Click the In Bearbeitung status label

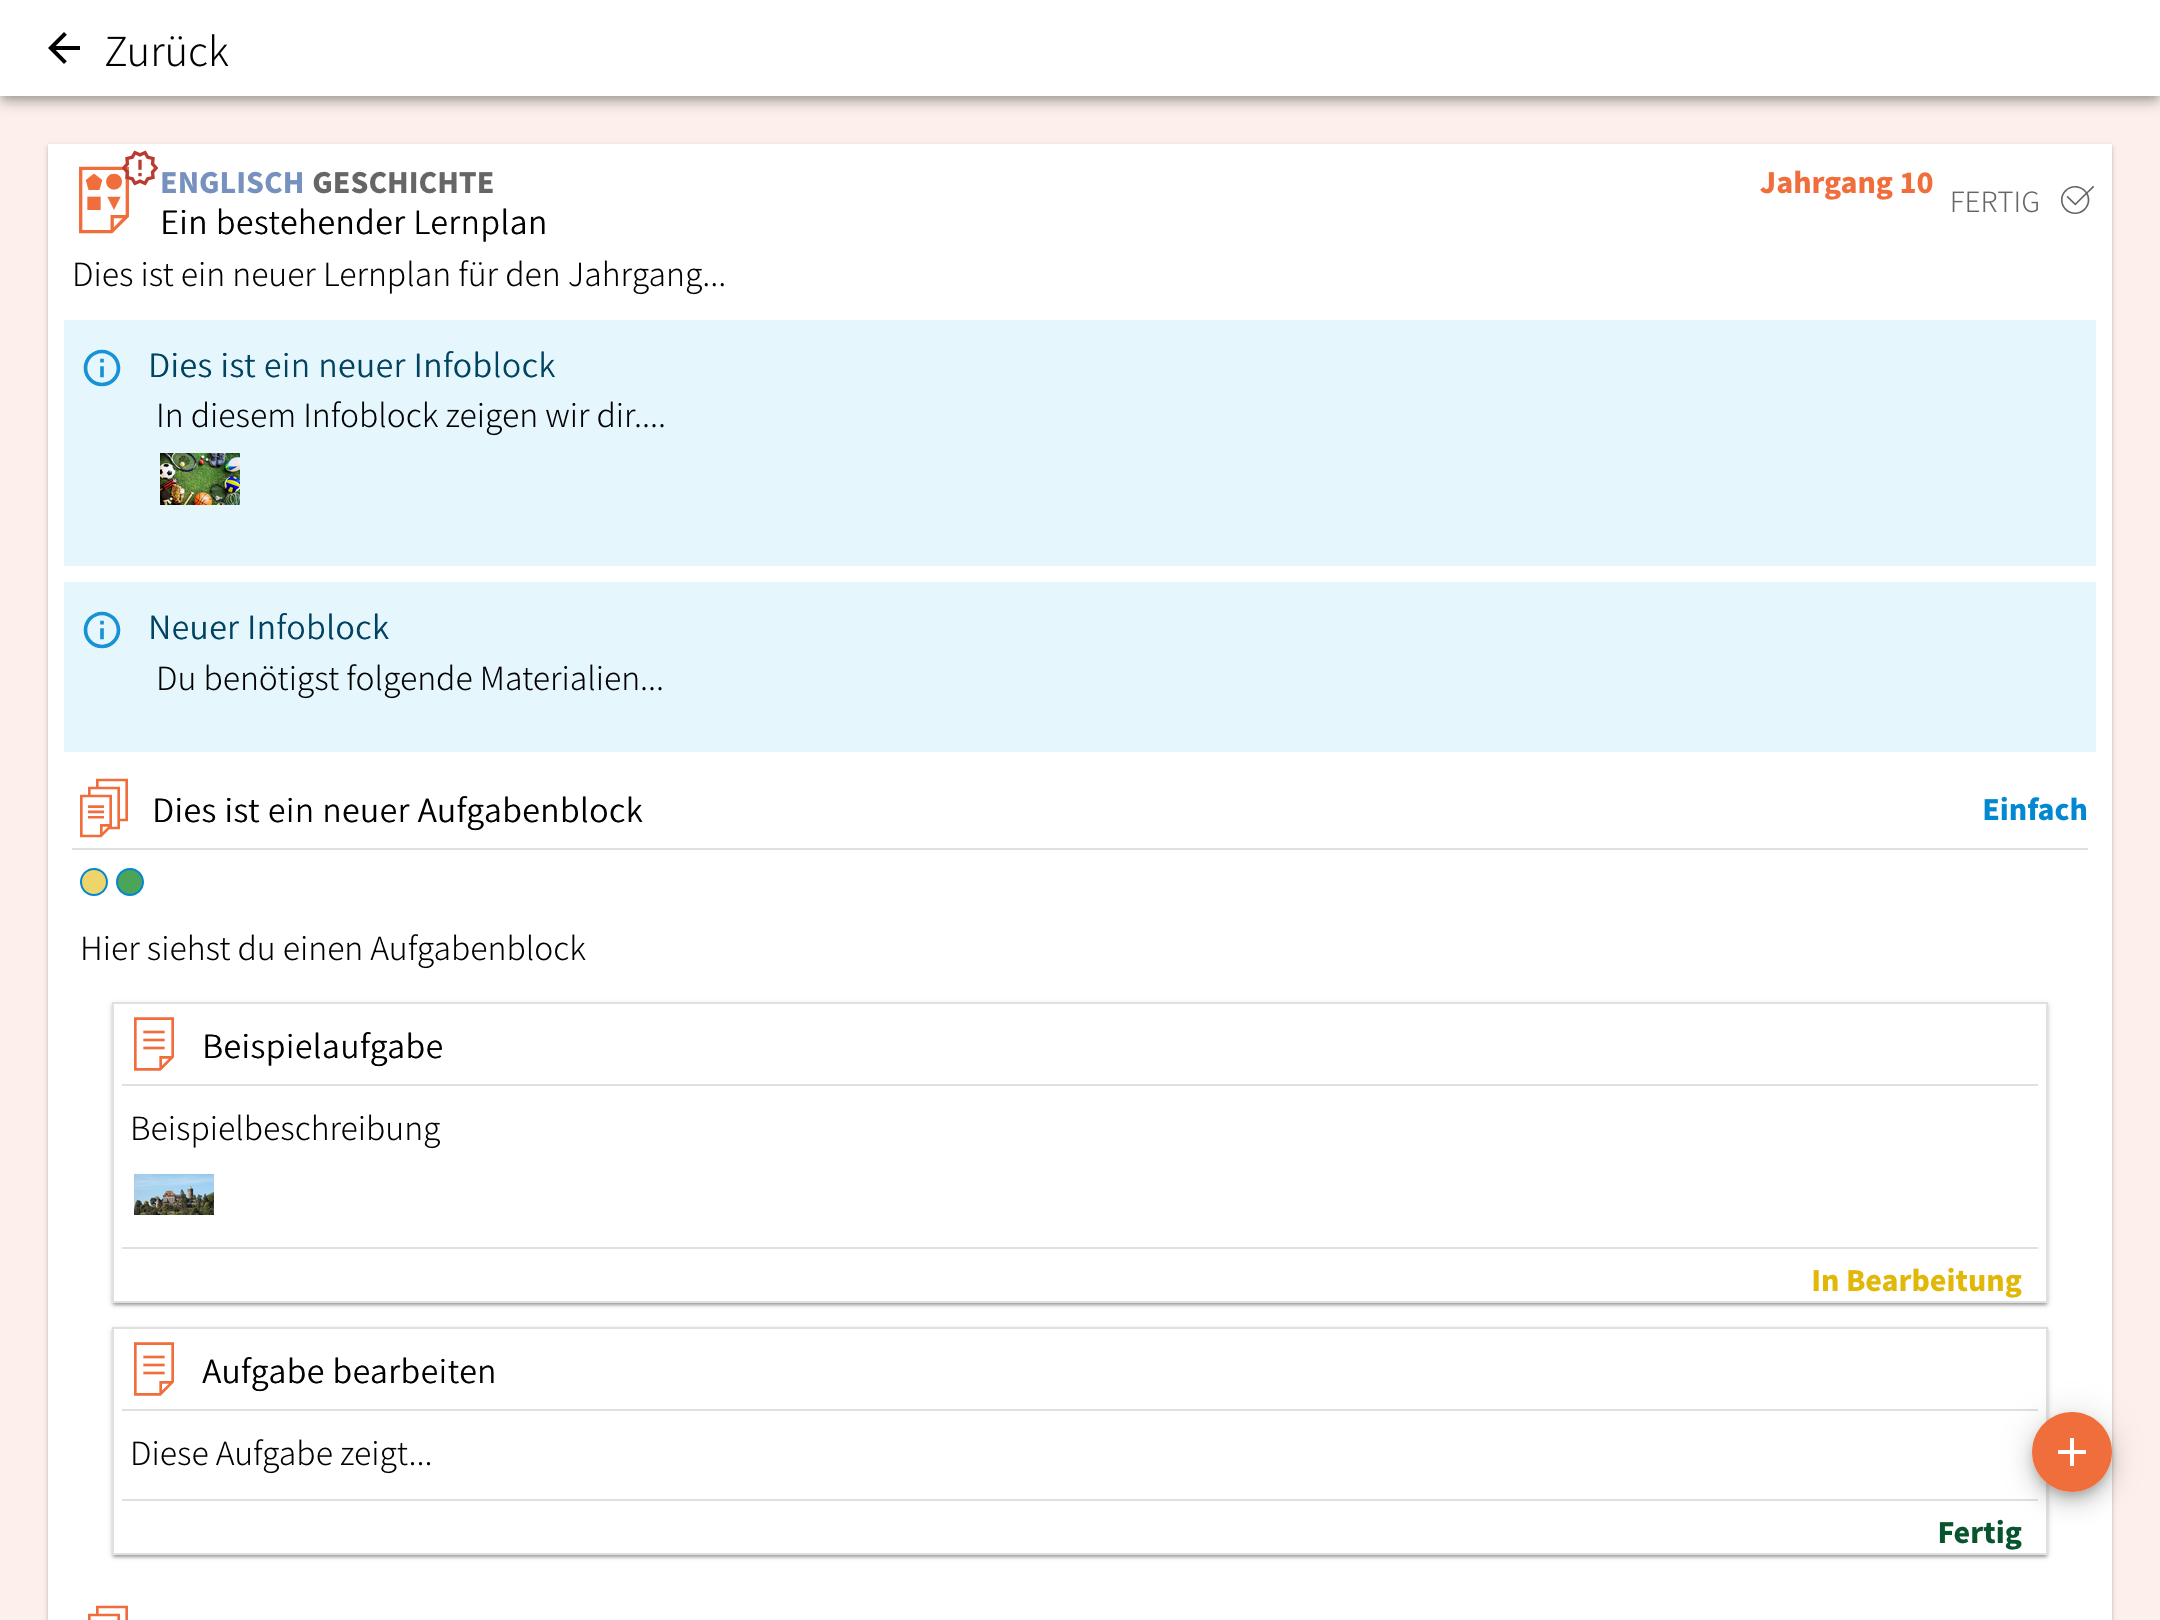tap(1915, 1281)
